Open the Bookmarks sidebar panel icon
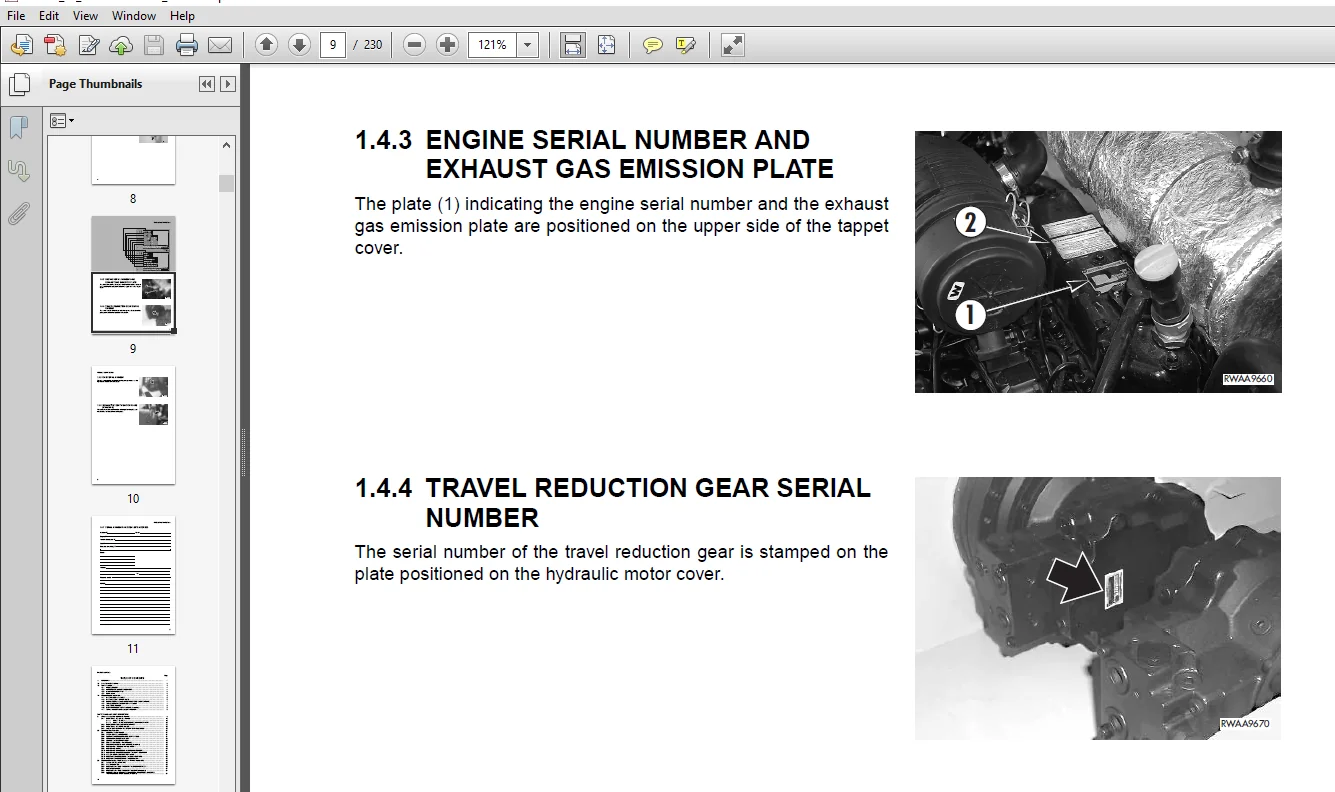 coord(18,127)
